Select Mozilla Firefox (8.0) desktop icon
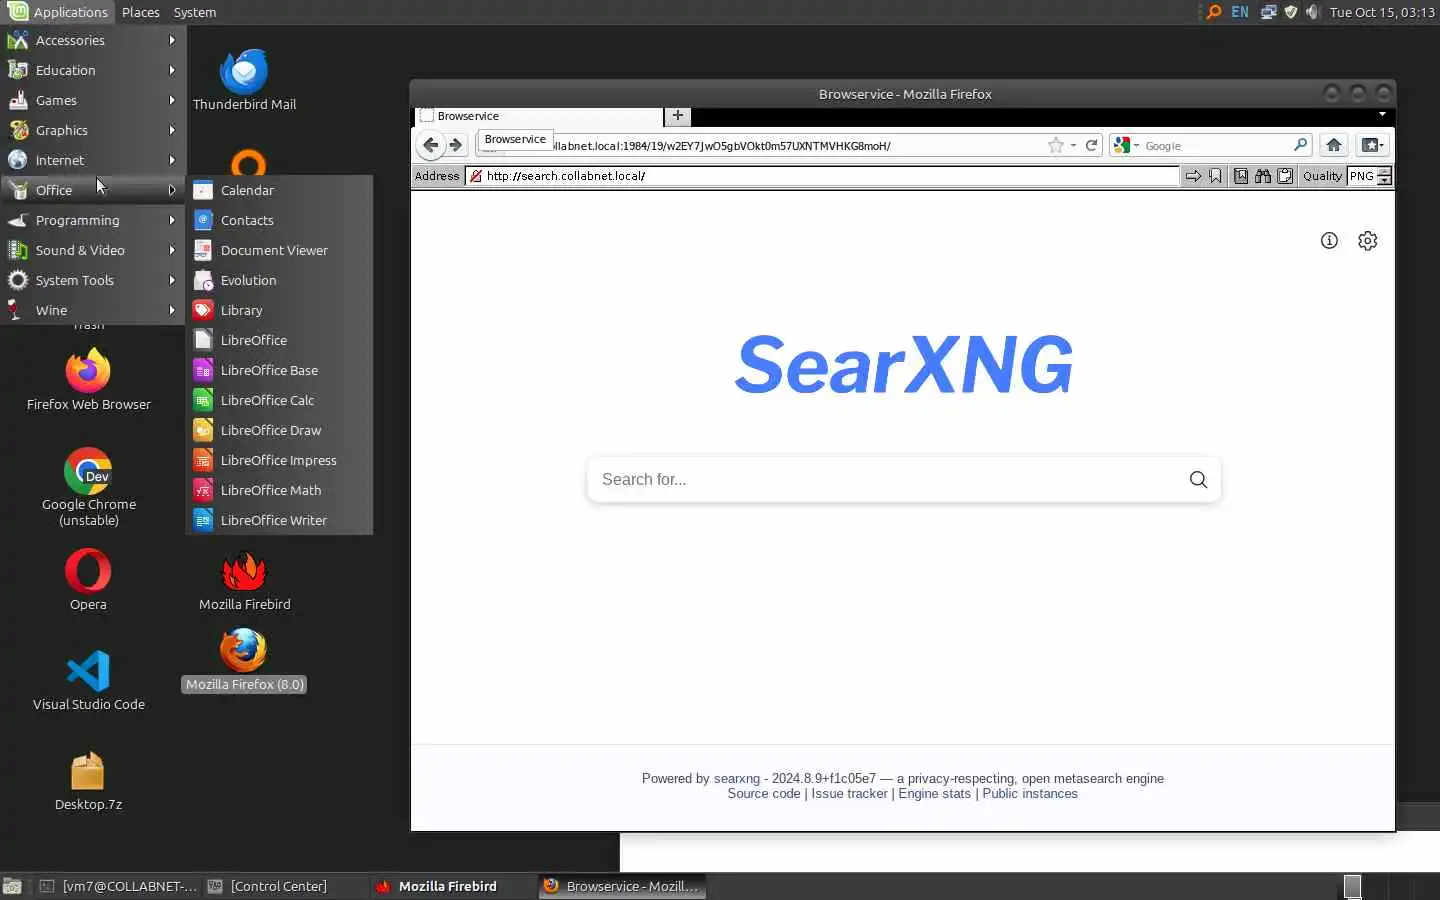Viewport: 1440px width, 900px height. point(244,660)
